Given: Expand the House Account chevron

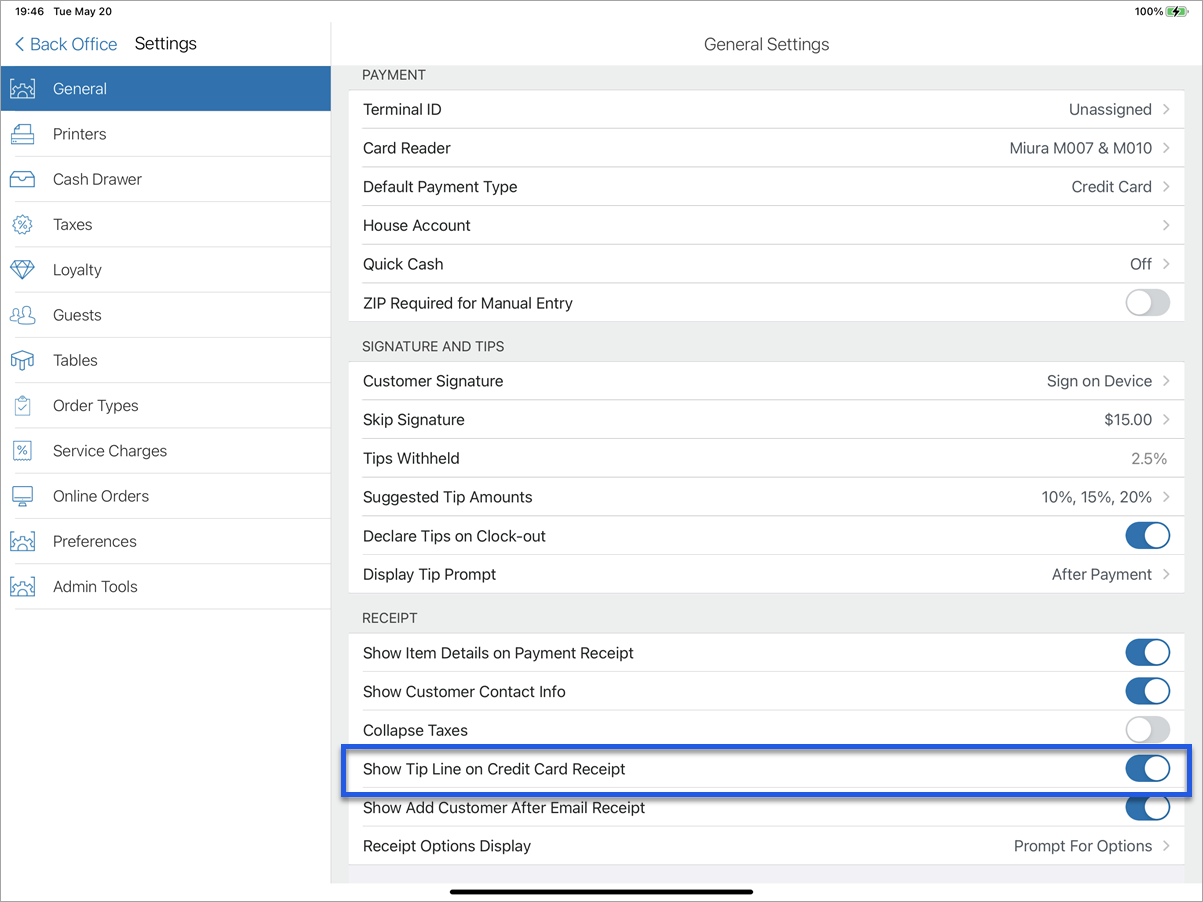Looking at the screenshot, I should tap(1166, 225).
